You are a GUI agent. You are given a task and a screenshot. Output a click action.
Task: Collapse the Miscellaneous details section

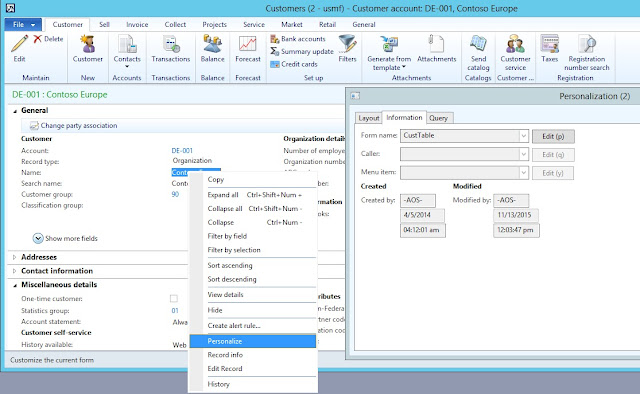(x=15, y=285)
